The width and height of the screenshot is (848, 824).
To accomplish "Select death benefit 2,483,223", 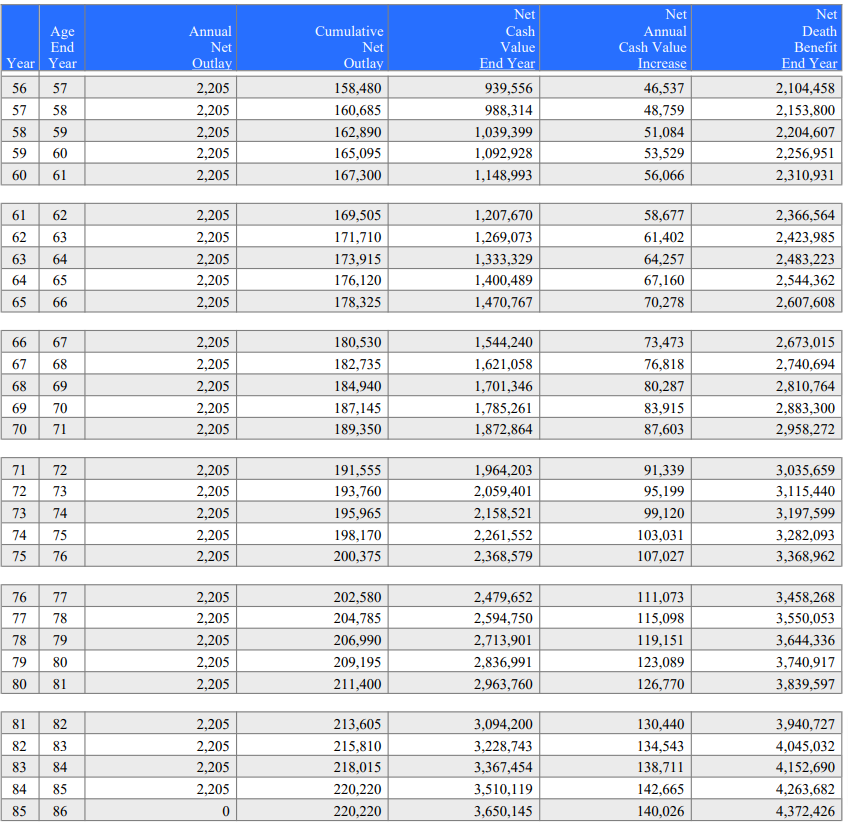I will 805,259.
